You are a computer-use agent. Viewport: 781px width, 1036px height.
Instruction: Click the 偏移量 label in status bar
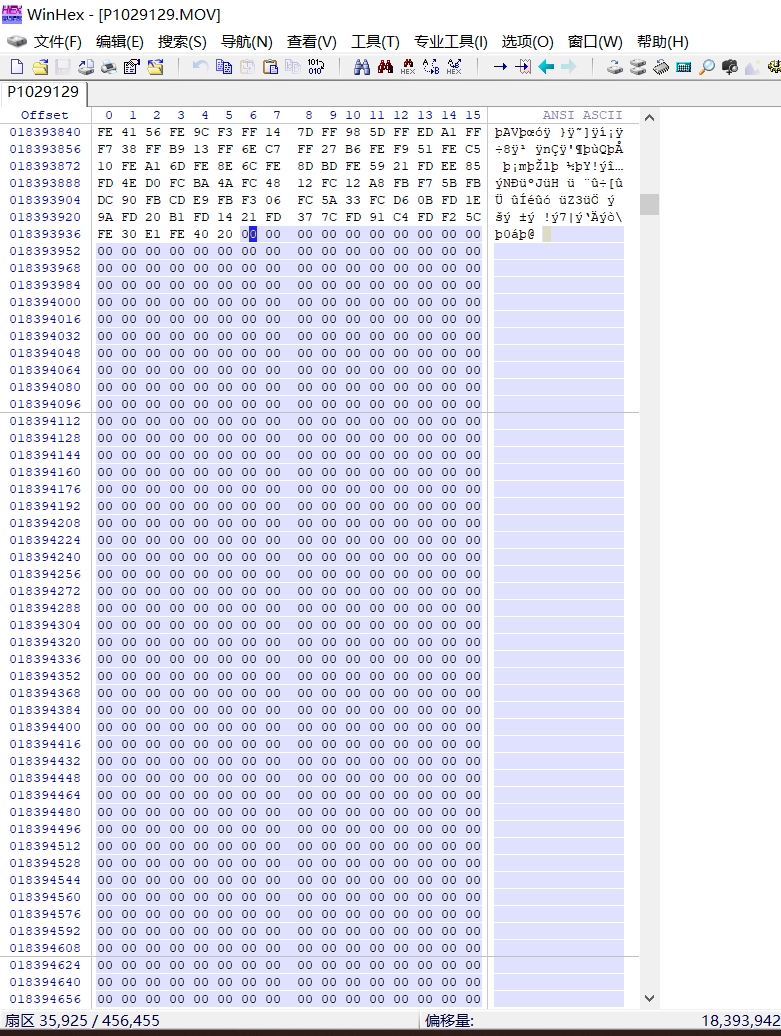[449, 1021]
